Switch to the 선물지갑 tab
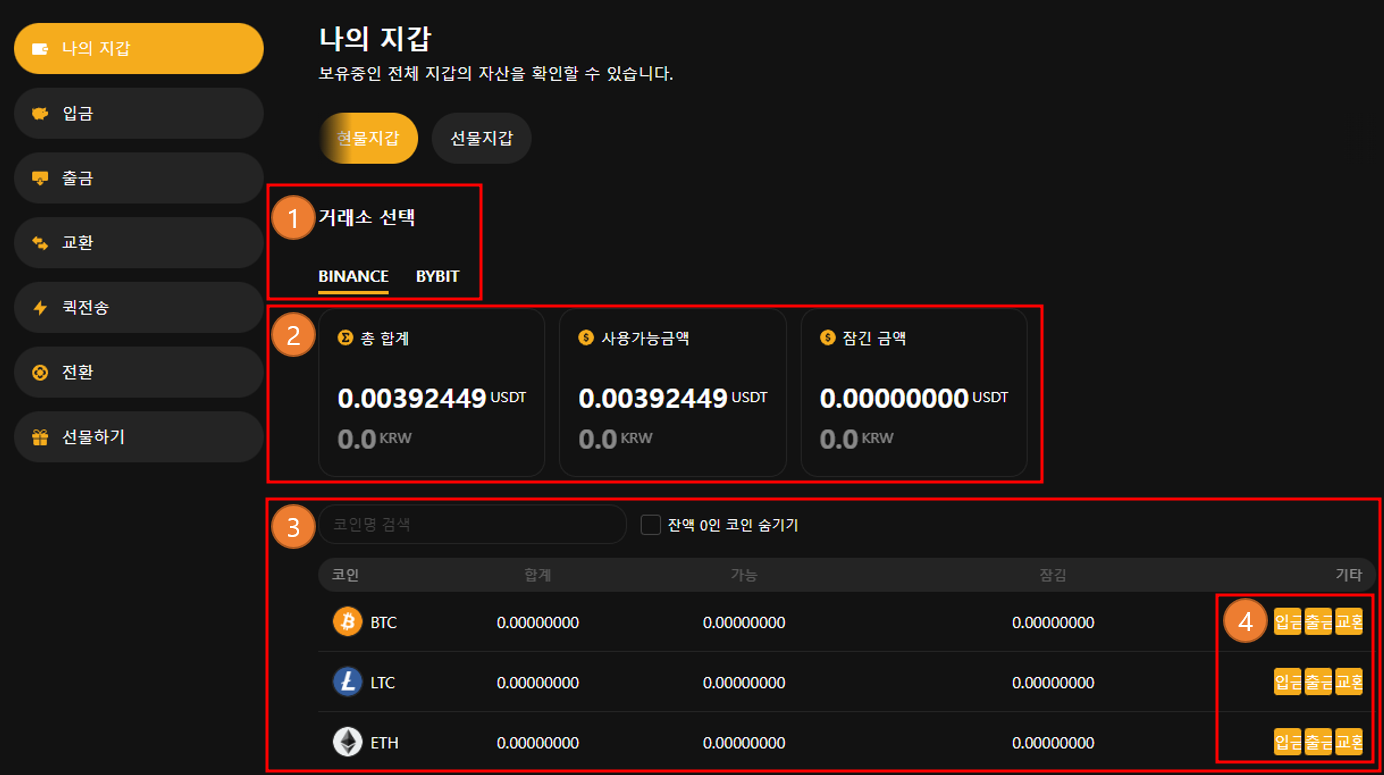This screenshot has width=1384, height=775. [481, 138]
